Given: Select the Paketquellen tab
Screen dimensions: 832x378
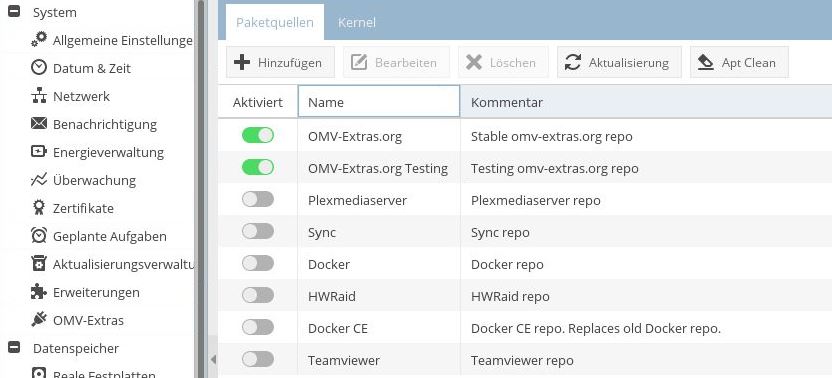Looking at the screenshot, I should (275, 22).
